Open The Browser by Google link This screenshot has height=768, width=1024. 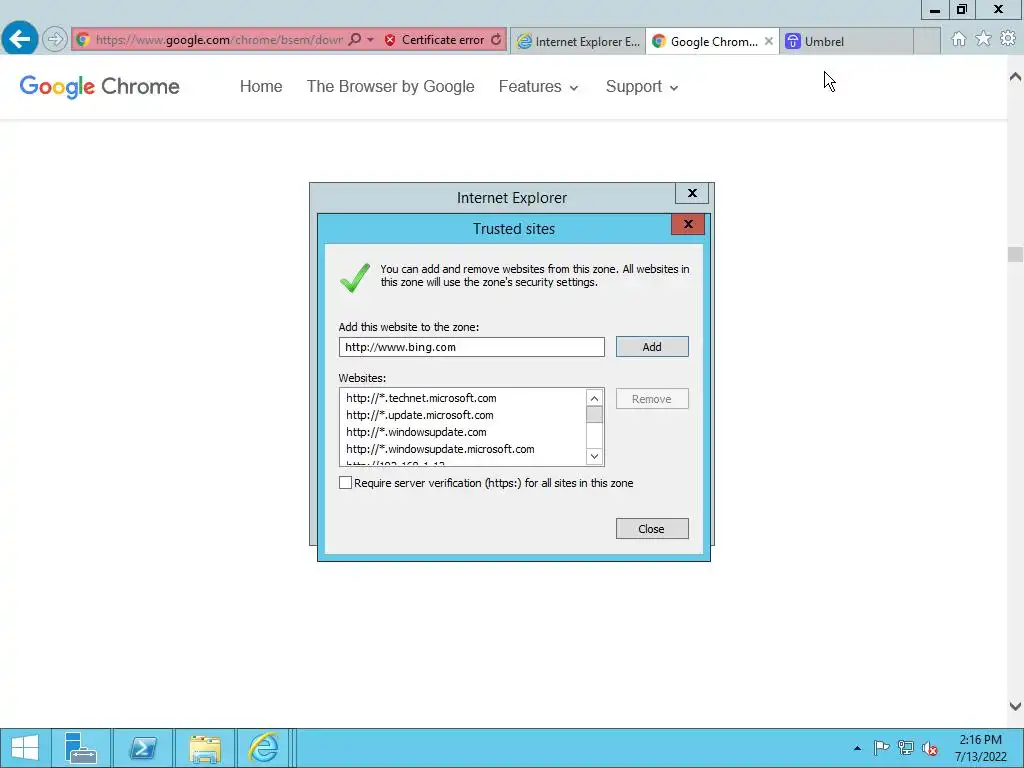(391, 86)
